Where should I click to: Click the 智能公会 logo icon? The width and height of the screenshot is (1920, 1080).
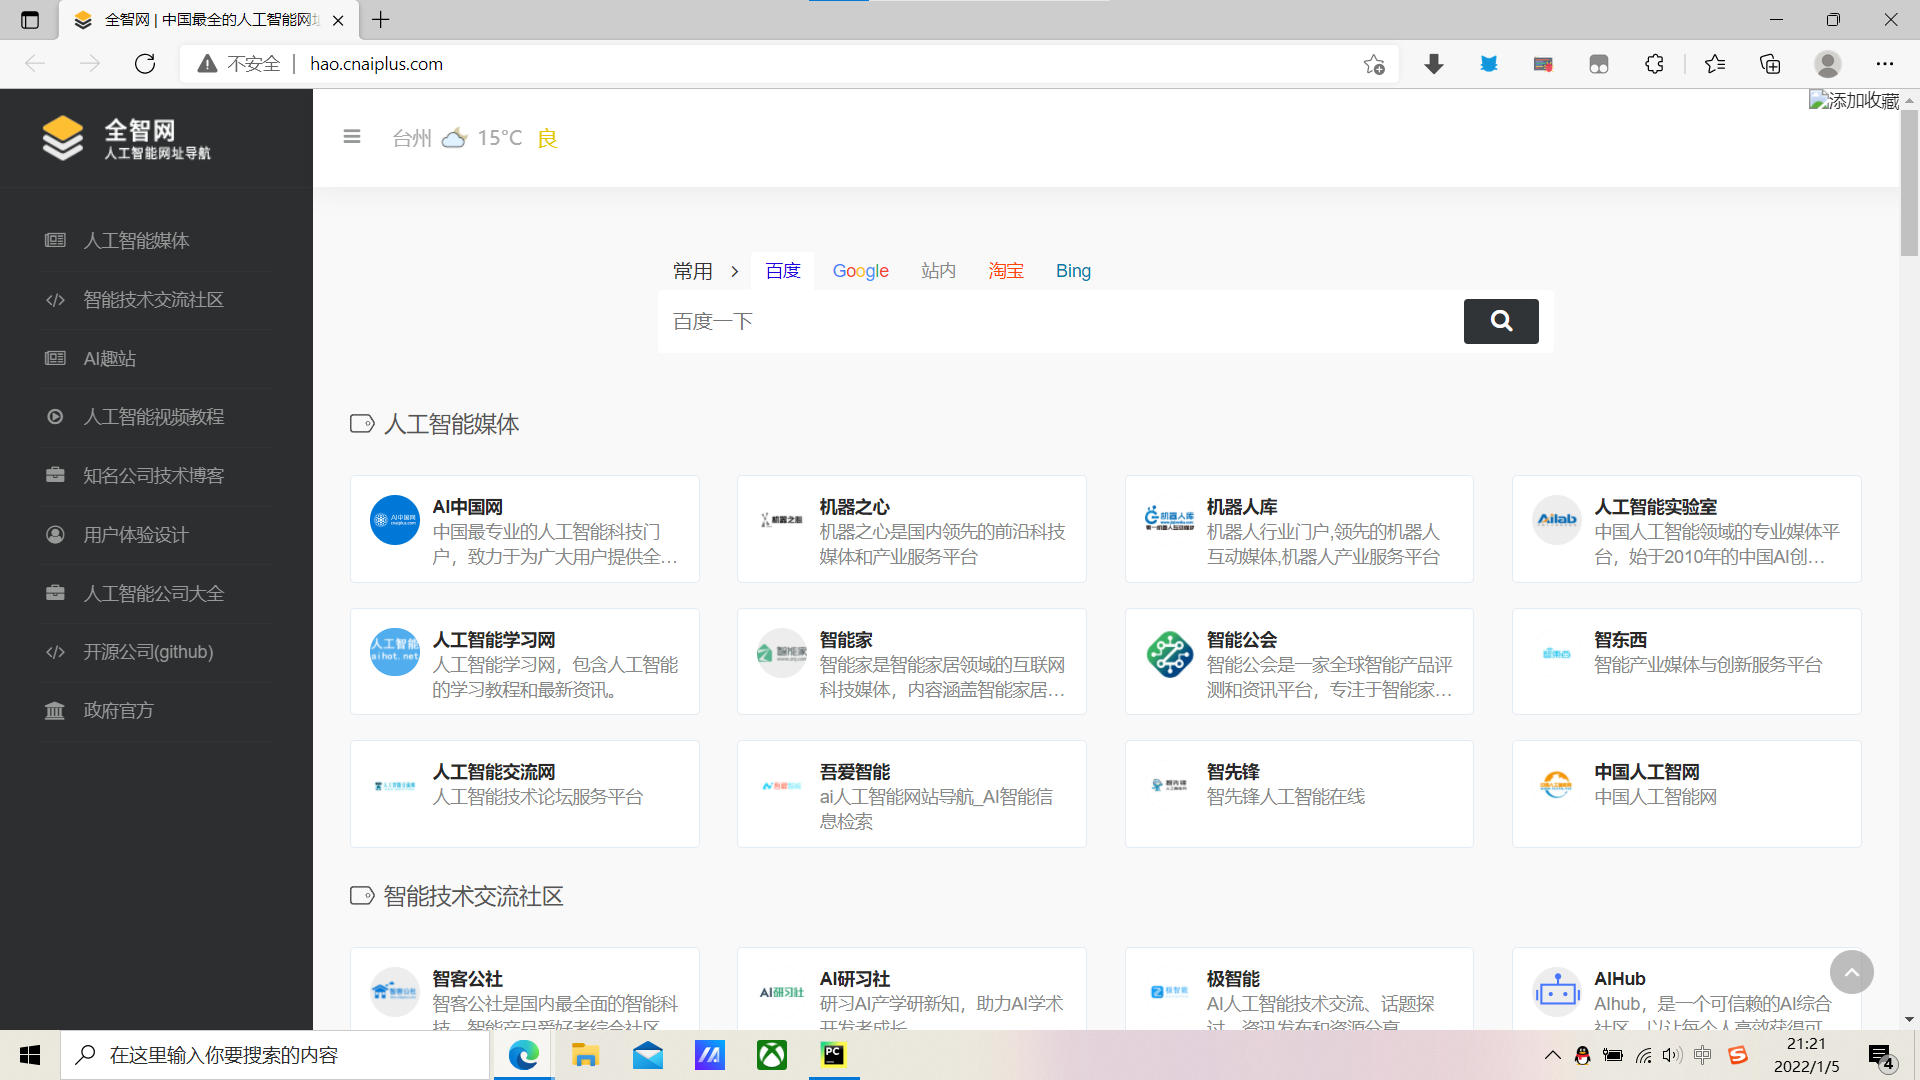coord(1169,654)
